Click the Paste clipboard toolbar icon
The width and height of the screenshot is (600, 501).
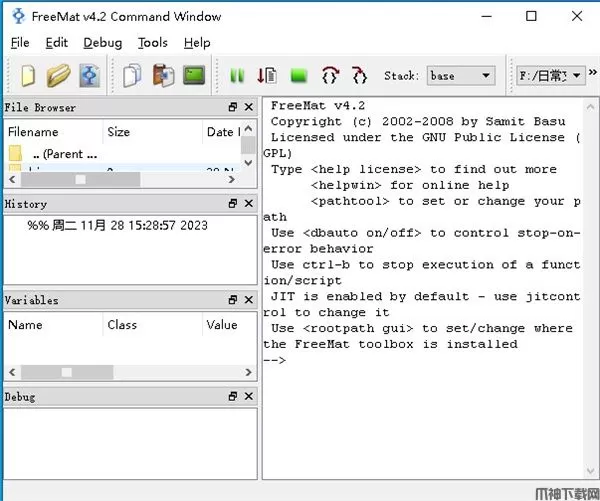[x=163, y=75]
